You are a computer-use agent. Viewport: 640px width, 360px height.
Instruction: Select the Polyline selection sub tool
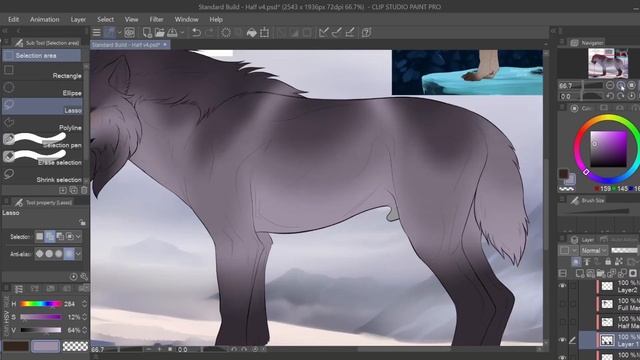tap(42, 124)
